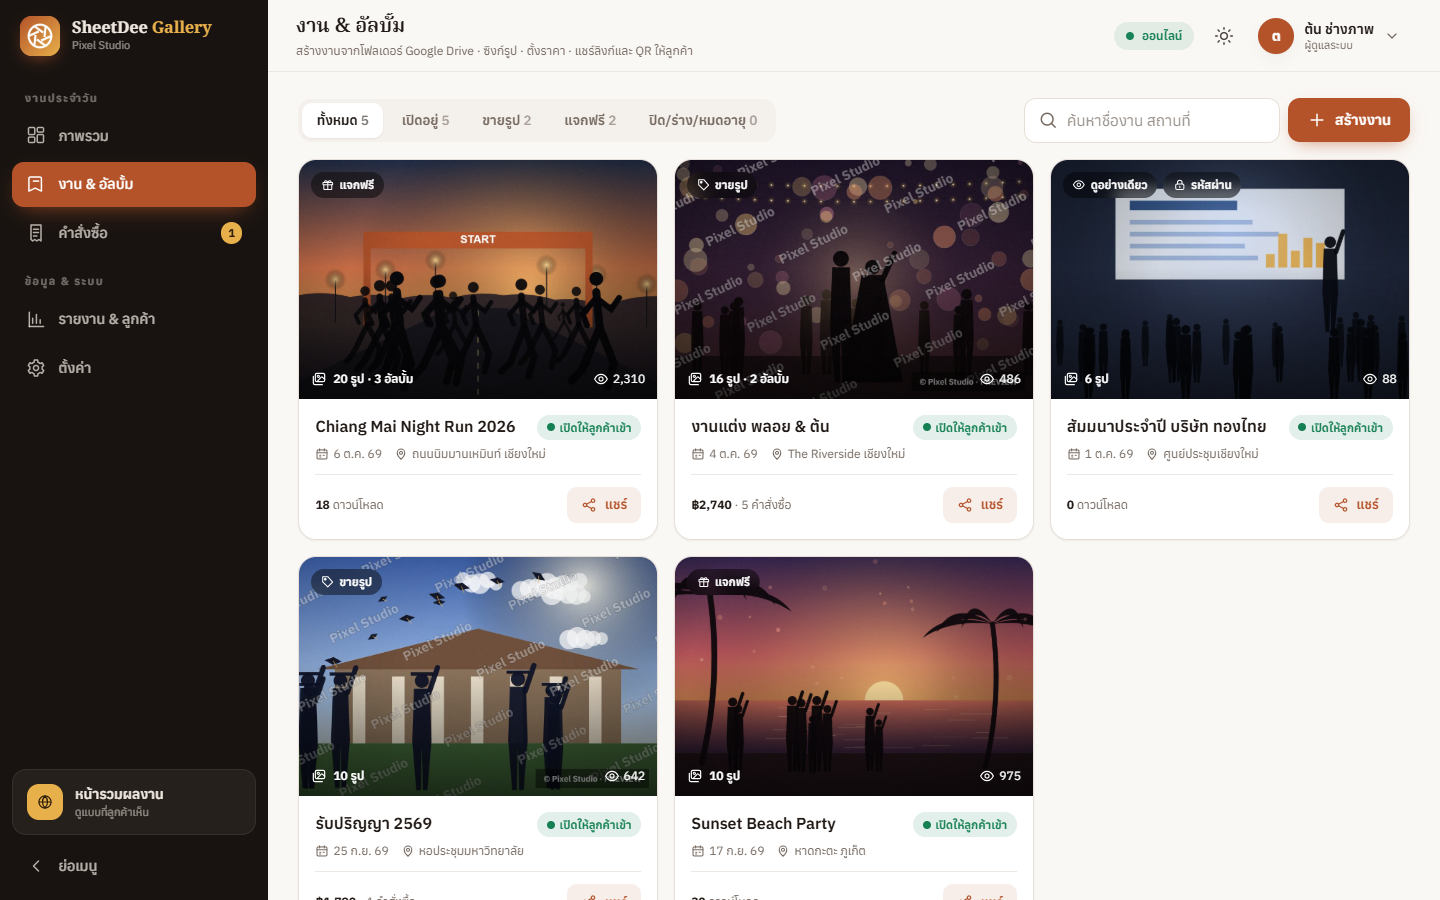
Task: Toggle เปิดให้ลูกค้าเข้า status on สัมมนาประจำปี
Action: click(1341, 428)
